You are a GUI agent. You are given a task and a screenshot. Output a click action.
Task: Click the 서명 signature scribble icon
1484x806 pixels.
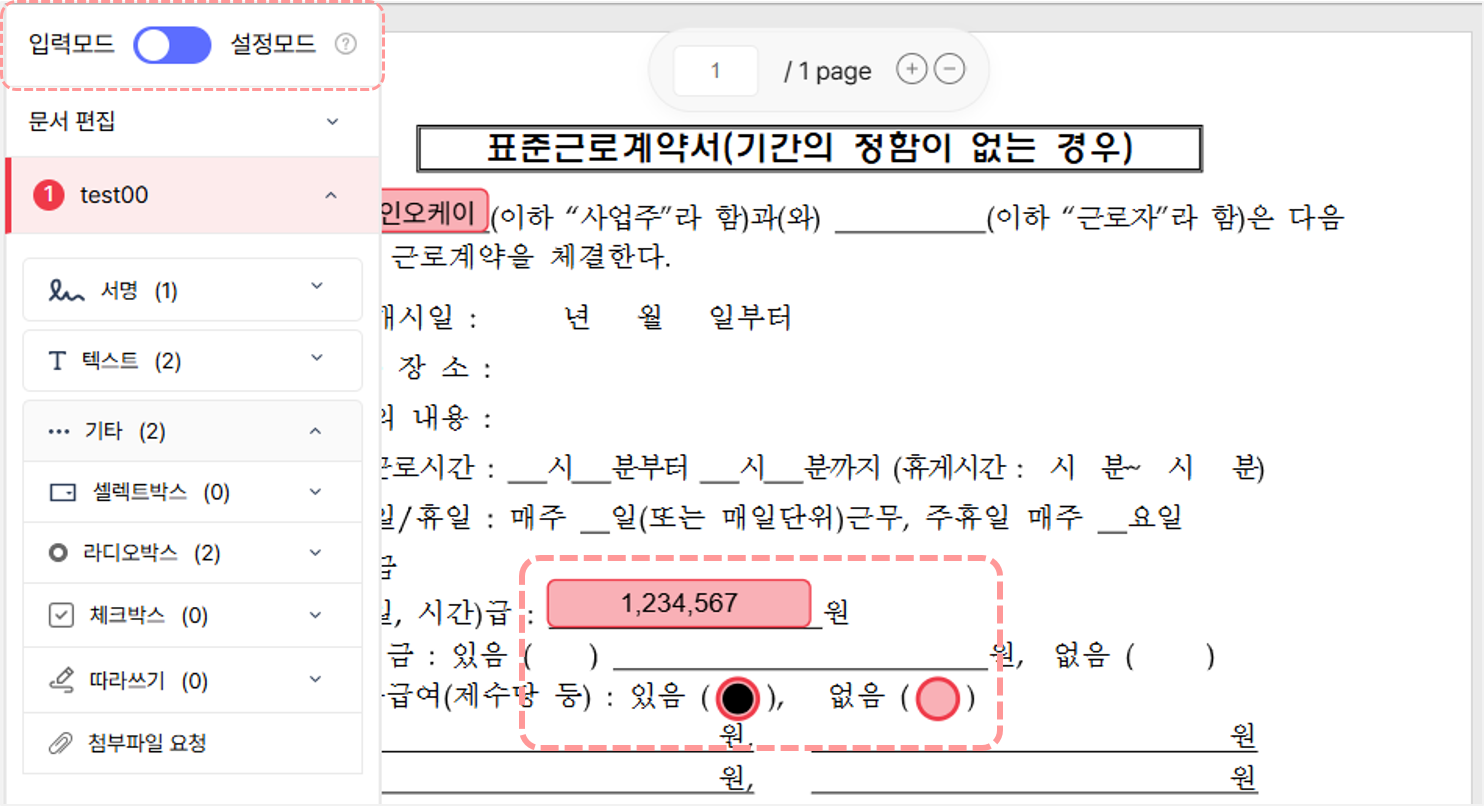click(67, 291)
